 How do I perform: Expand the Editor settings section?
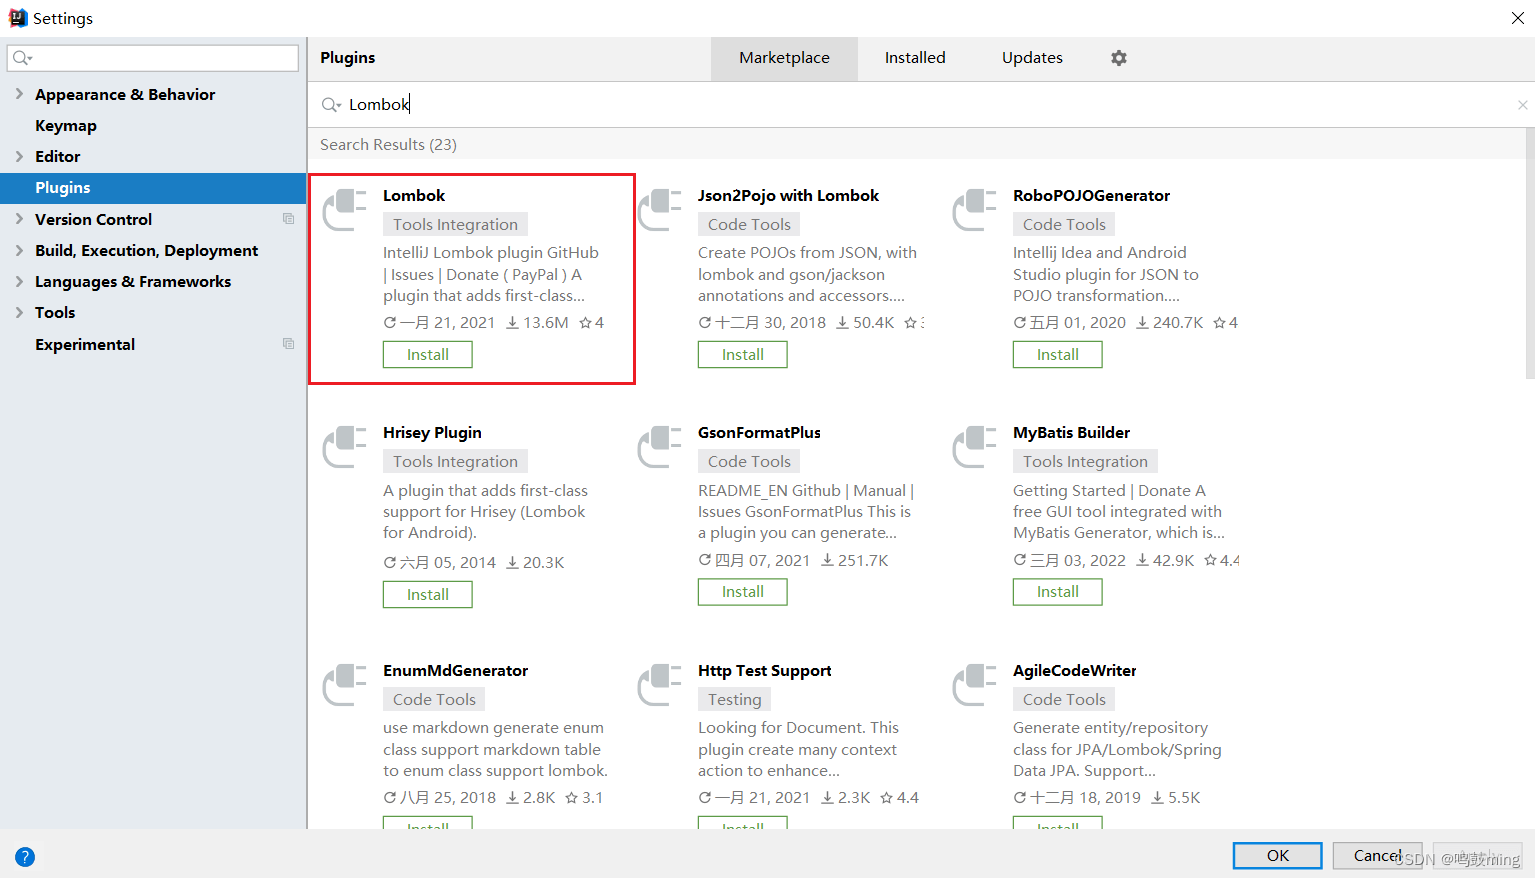[19, 156]
